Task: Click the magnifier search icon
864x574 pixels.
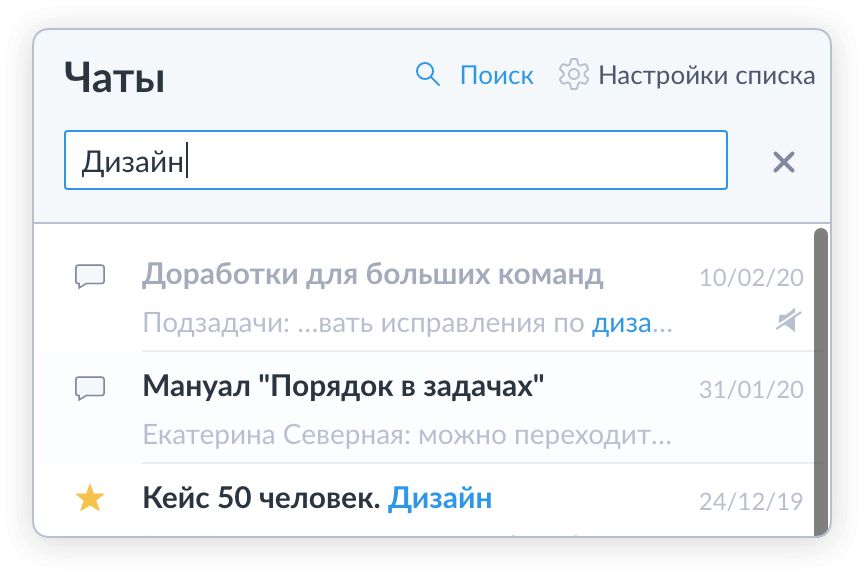Action: [427, 75]
